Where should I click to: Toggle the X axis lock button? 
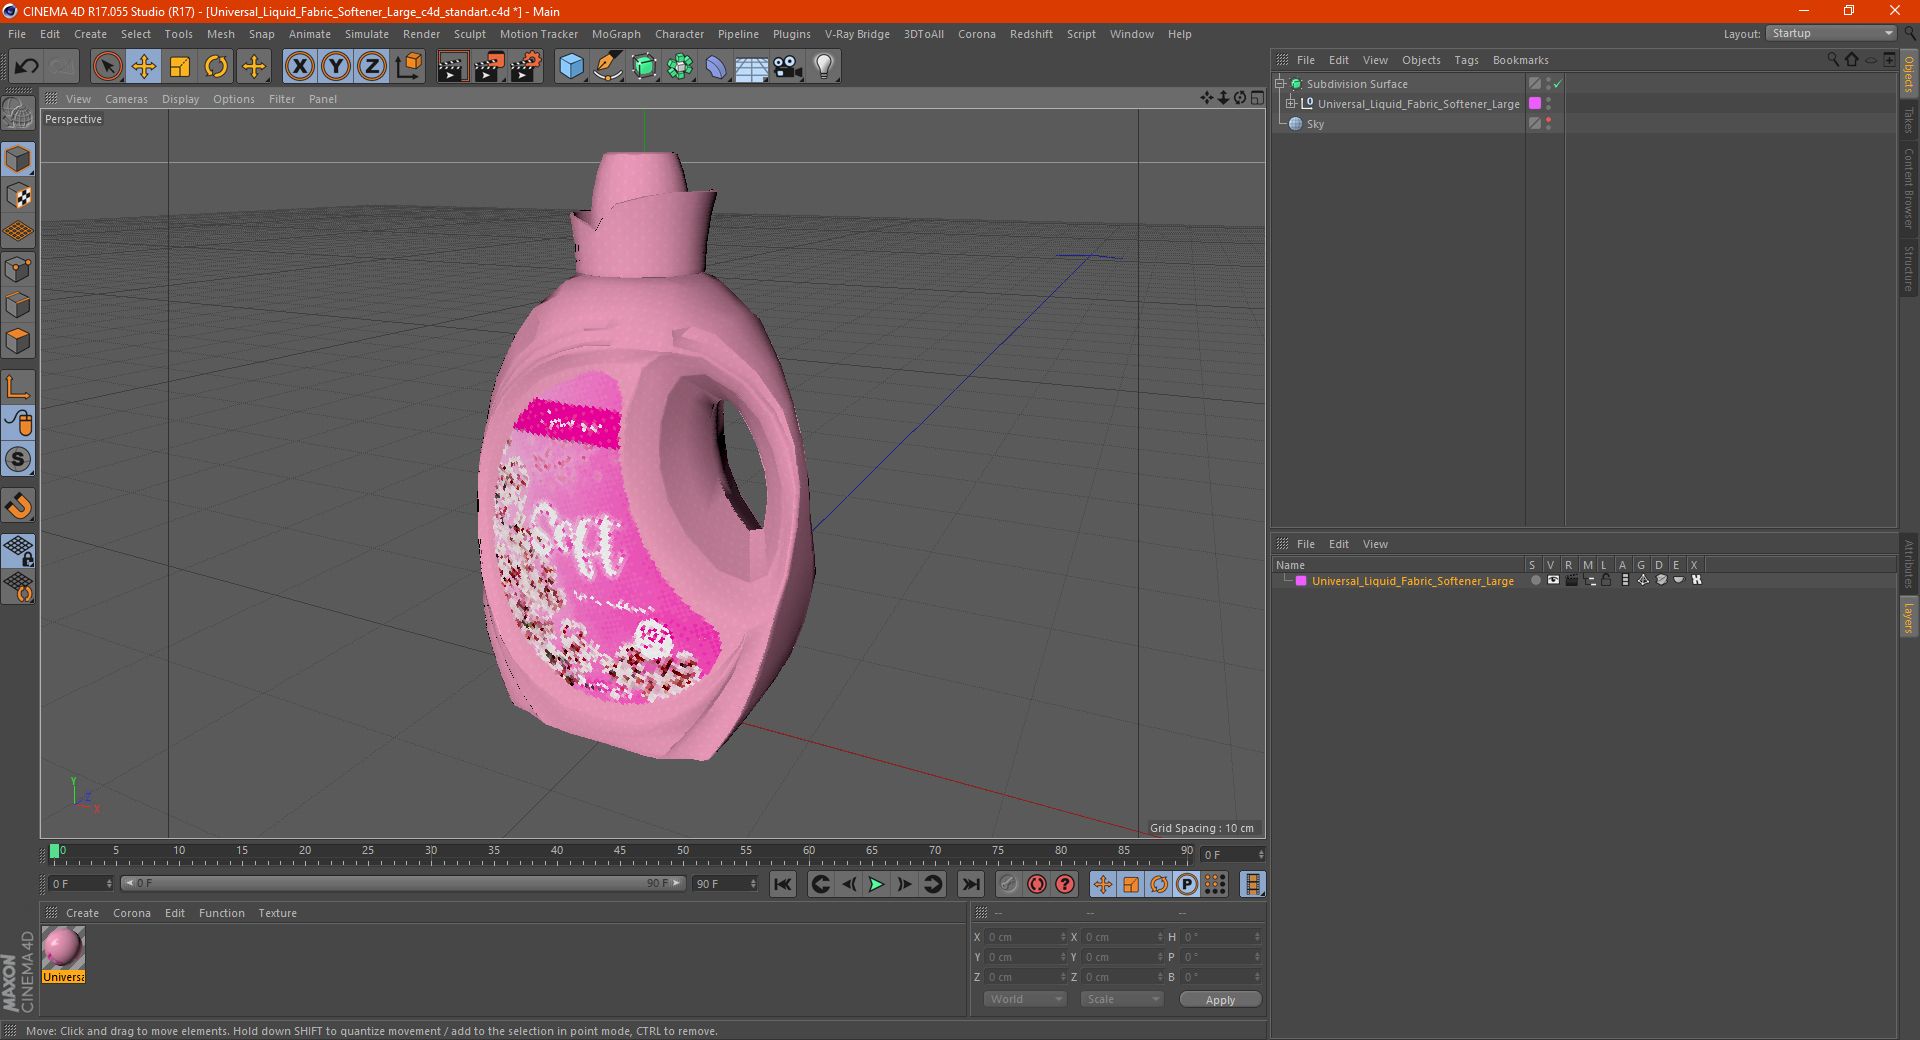point(299,66)
